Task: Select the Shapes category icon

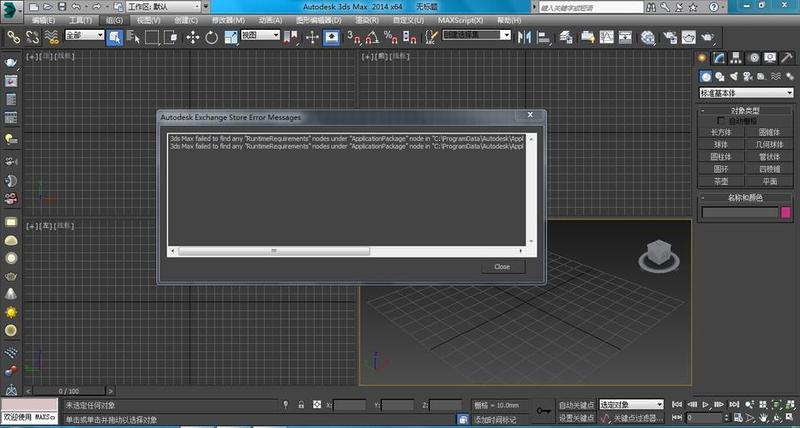Action: point(720,77)
